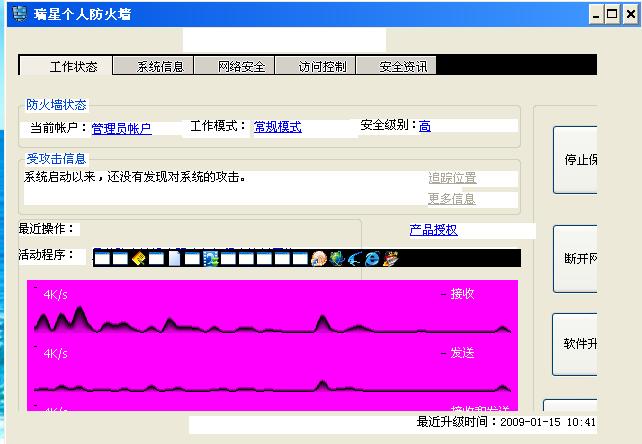Click the 防火墙状态 group heading
The image size is (642, 444).
coord(56,105)
